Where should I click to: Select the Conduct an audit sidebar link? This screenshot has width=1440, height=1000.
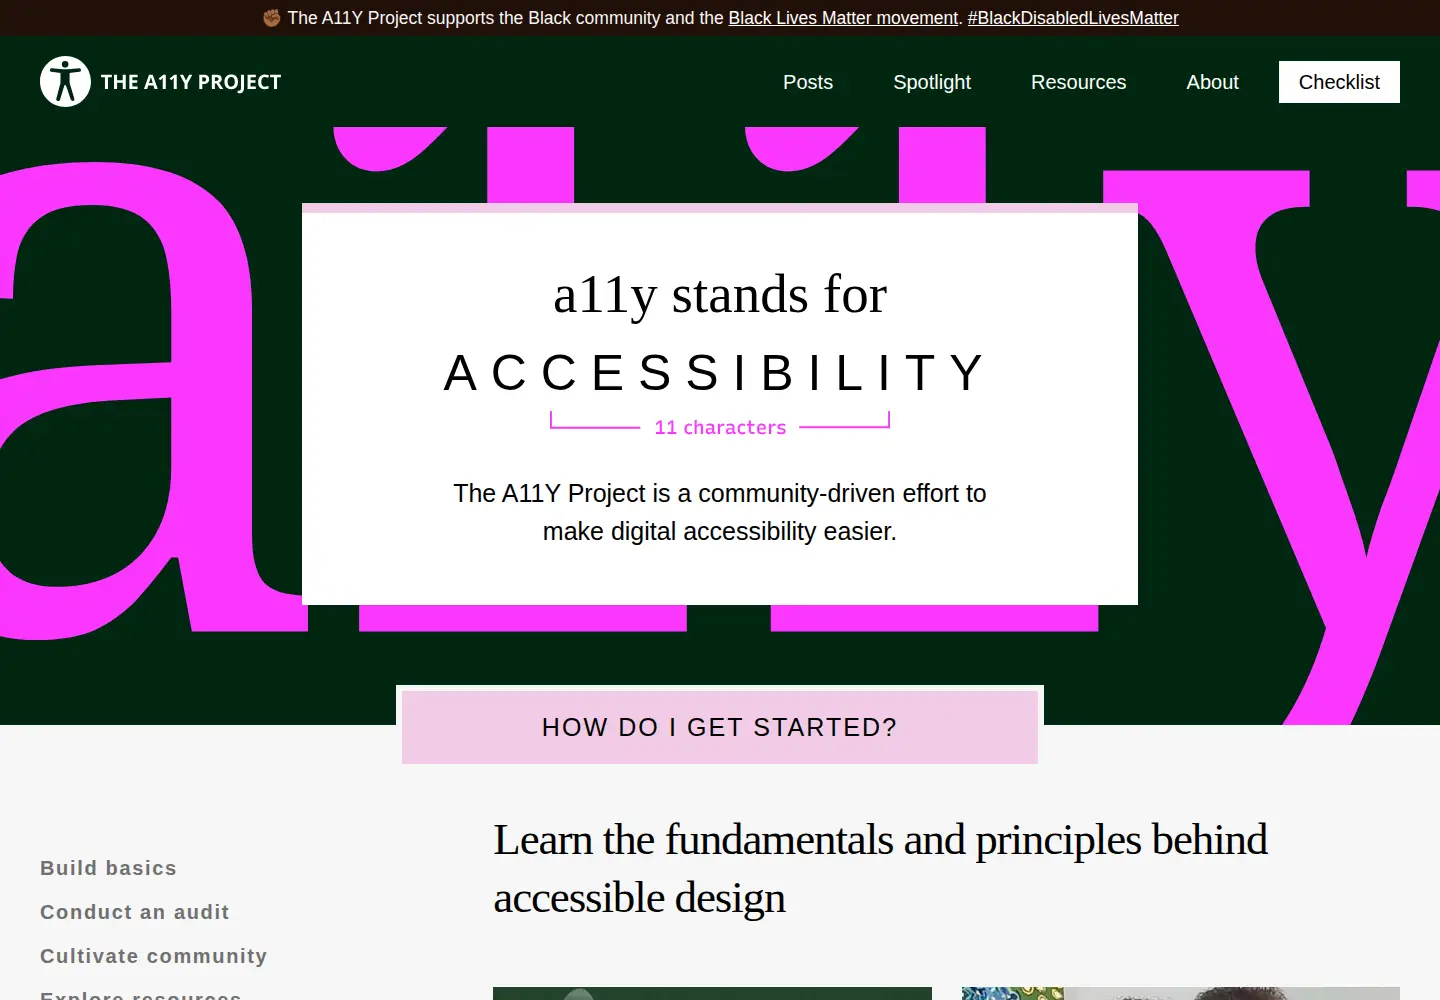[135, 912]
